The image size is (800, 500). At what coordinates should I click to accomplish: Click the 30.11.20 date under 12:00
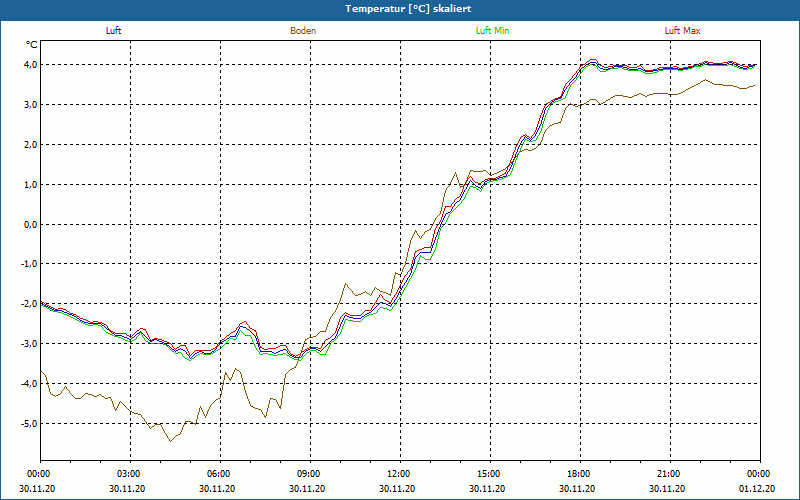tap(397, 488)
